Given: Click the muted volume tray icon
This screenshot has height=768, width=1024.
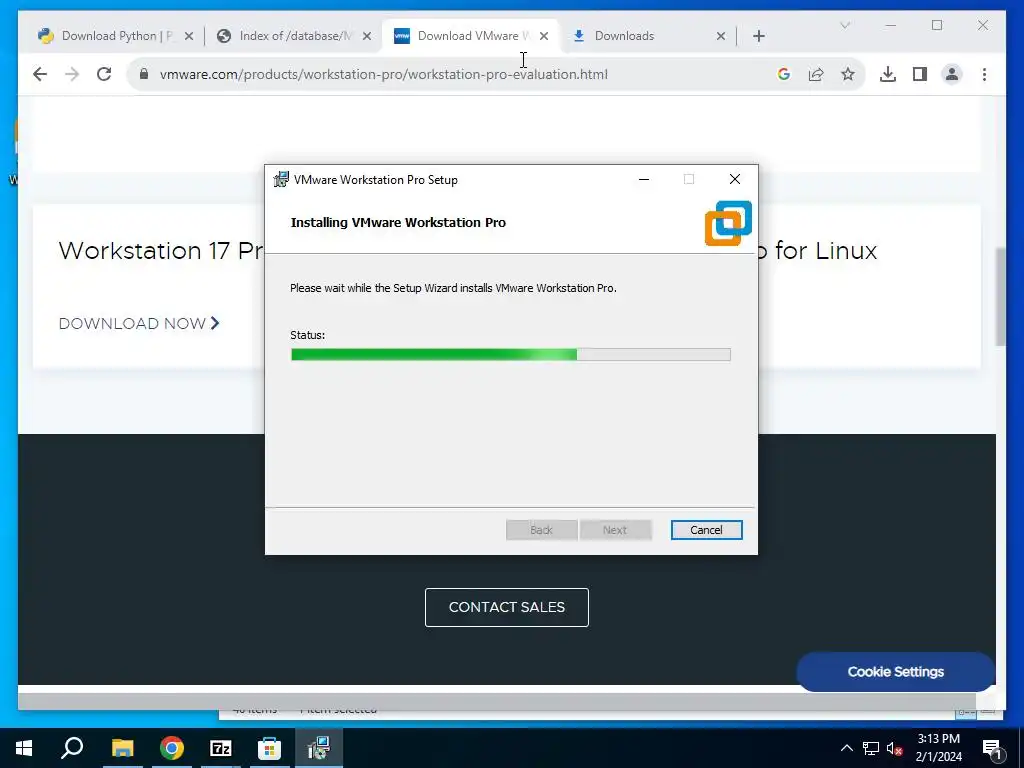Looking at the screenshot, I should pos(894,748).
